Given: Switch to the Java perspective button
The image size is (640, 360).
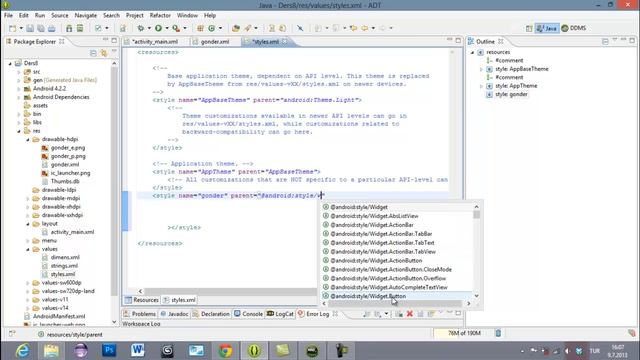Looking at the screenshot, I should coord(547,28).
